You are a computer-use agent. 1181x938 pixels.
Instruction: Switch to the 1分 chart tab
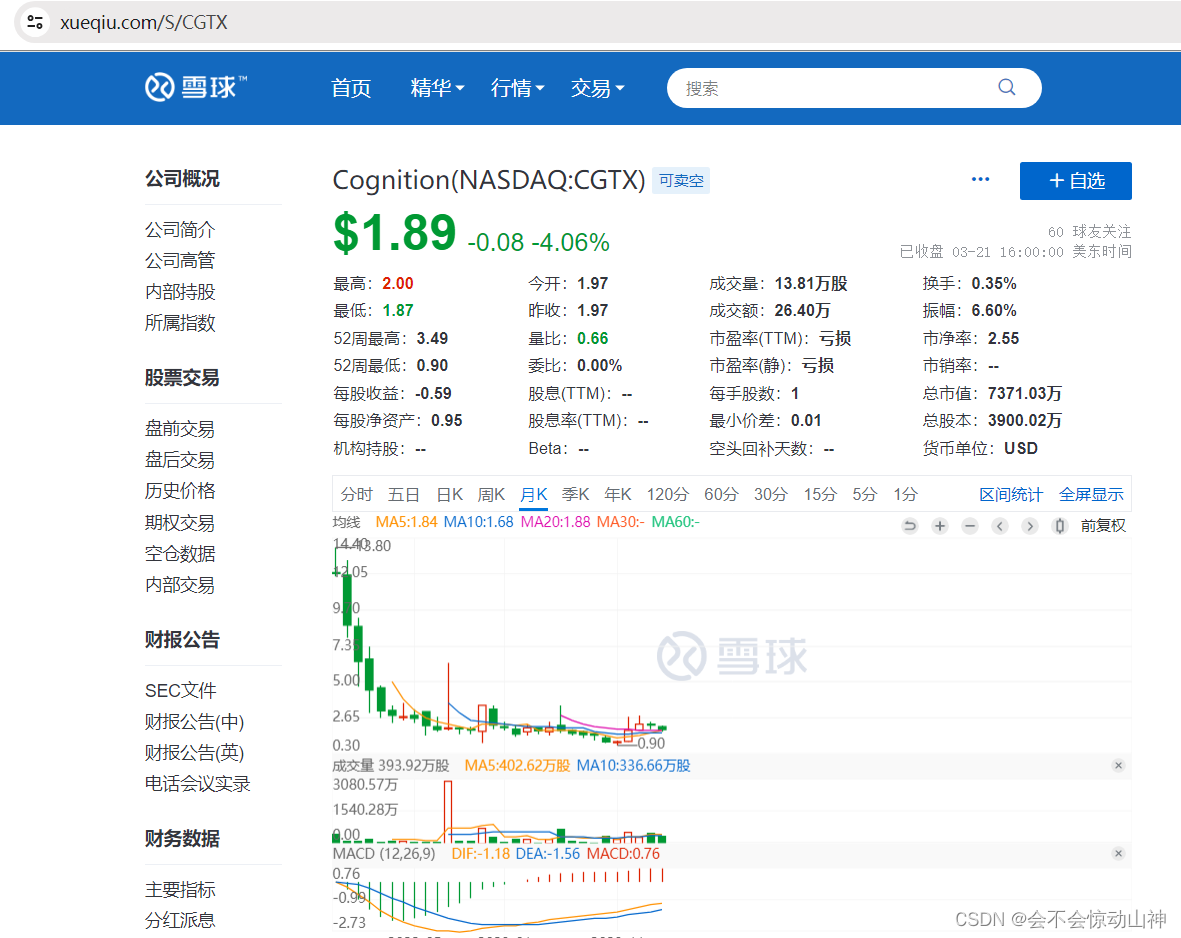pyautogui.click(x=905, y=494)
